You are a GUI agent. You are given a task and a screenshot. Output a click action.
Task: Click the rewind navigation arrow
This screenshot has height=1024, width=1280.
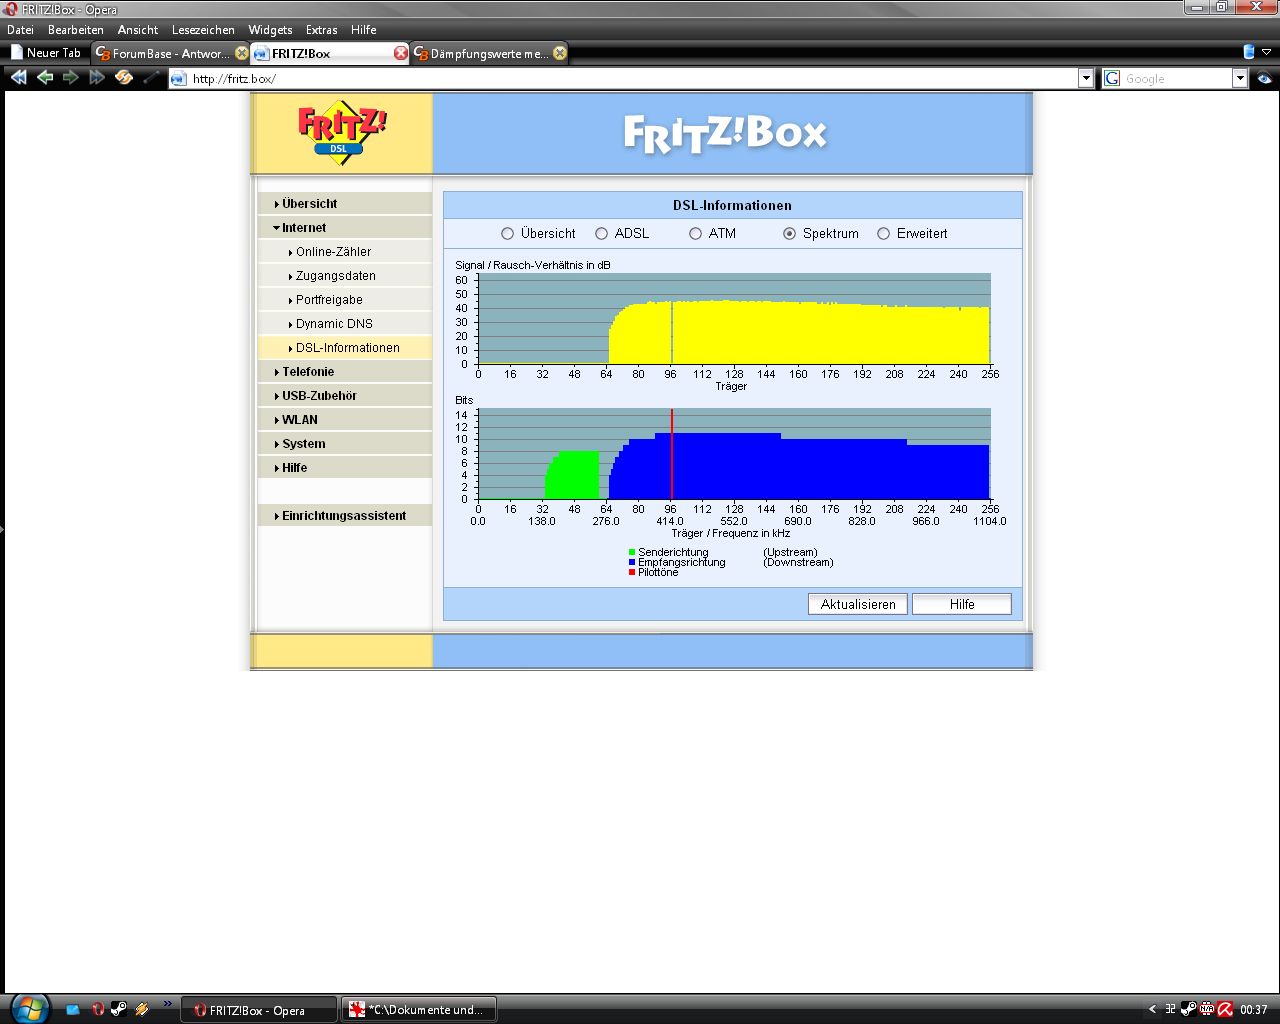[x=18, y=78]
